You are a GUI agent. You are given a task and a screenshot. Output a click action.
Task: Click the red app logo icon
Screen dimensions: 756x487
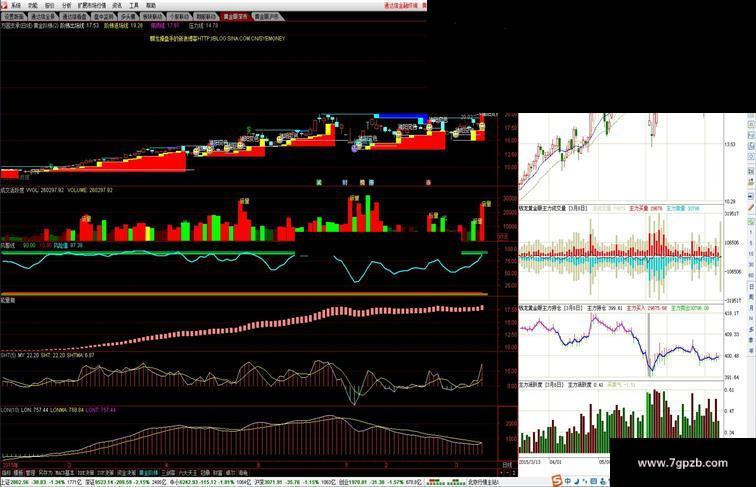tap(4, 5)
